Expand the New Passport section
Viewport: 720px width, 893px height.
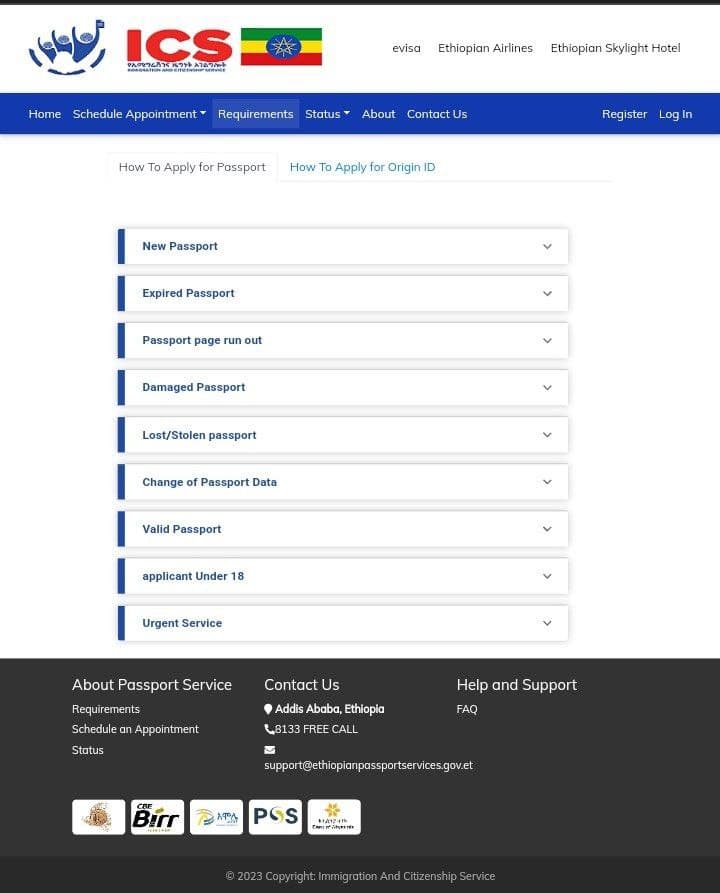(343, 247)
